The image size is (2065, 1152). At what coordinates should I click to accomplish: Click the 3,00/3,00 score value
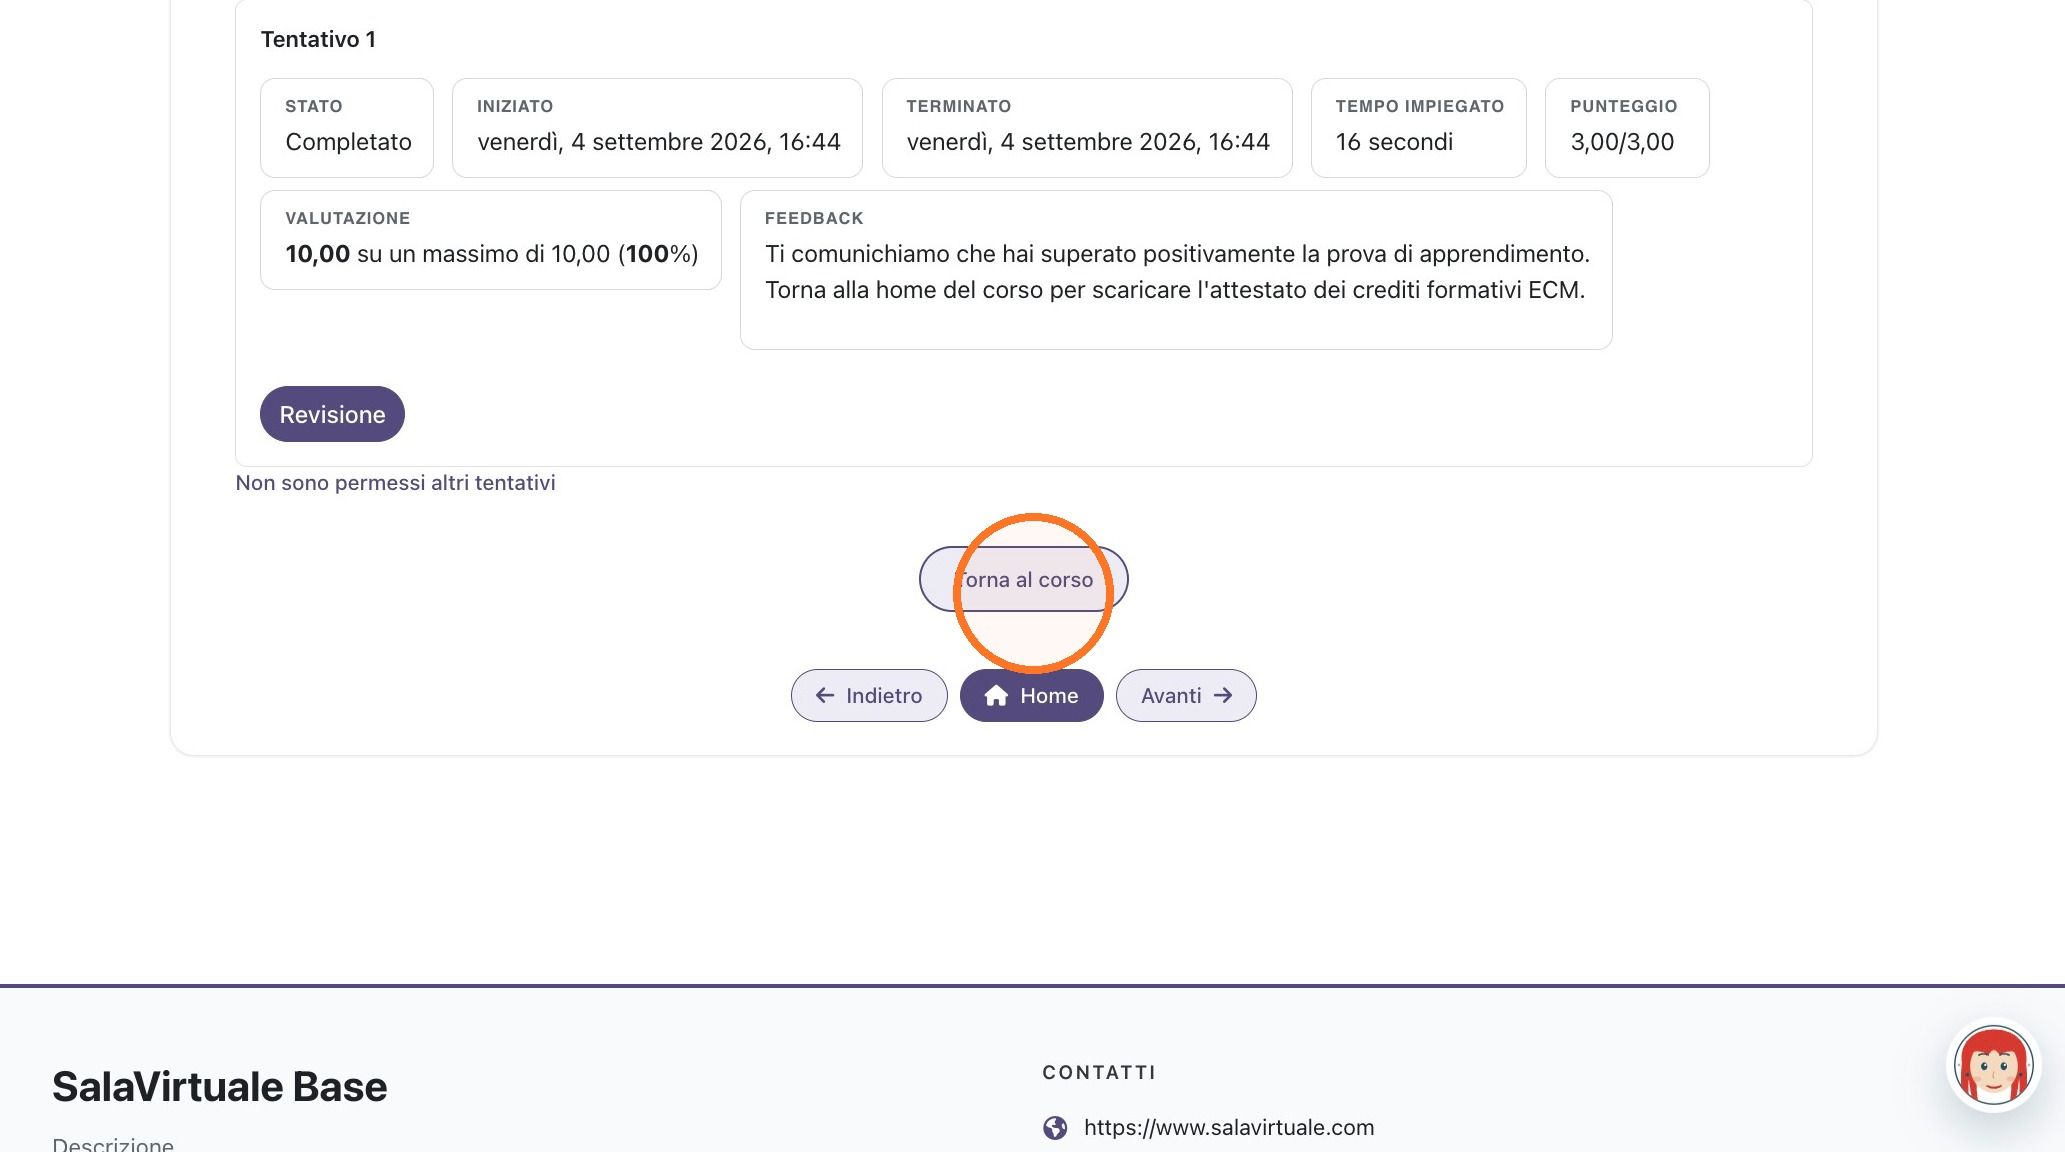pyautogui.click(x=1622, y=142)
